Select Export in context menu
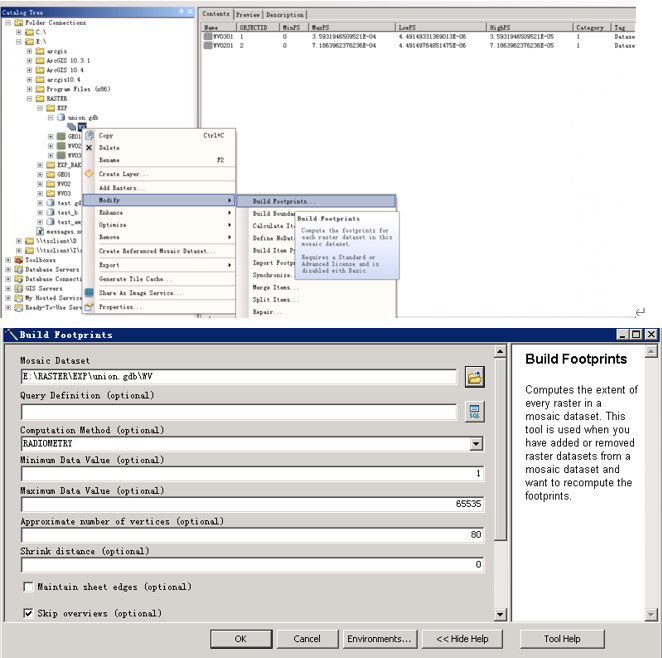This screenshot has width=662, height=658. tap(159, 265)
